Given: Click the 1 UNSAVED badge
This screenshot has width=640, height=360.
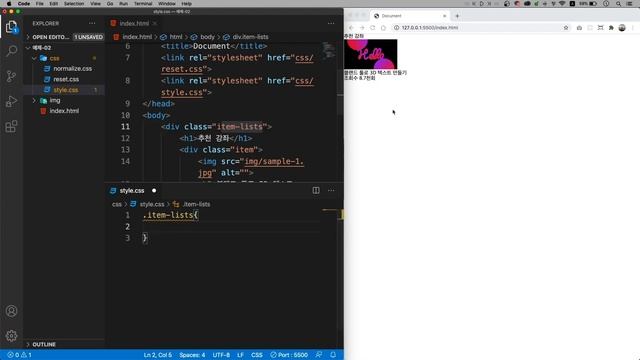Looking at the screenshot, I should (89, 37).
